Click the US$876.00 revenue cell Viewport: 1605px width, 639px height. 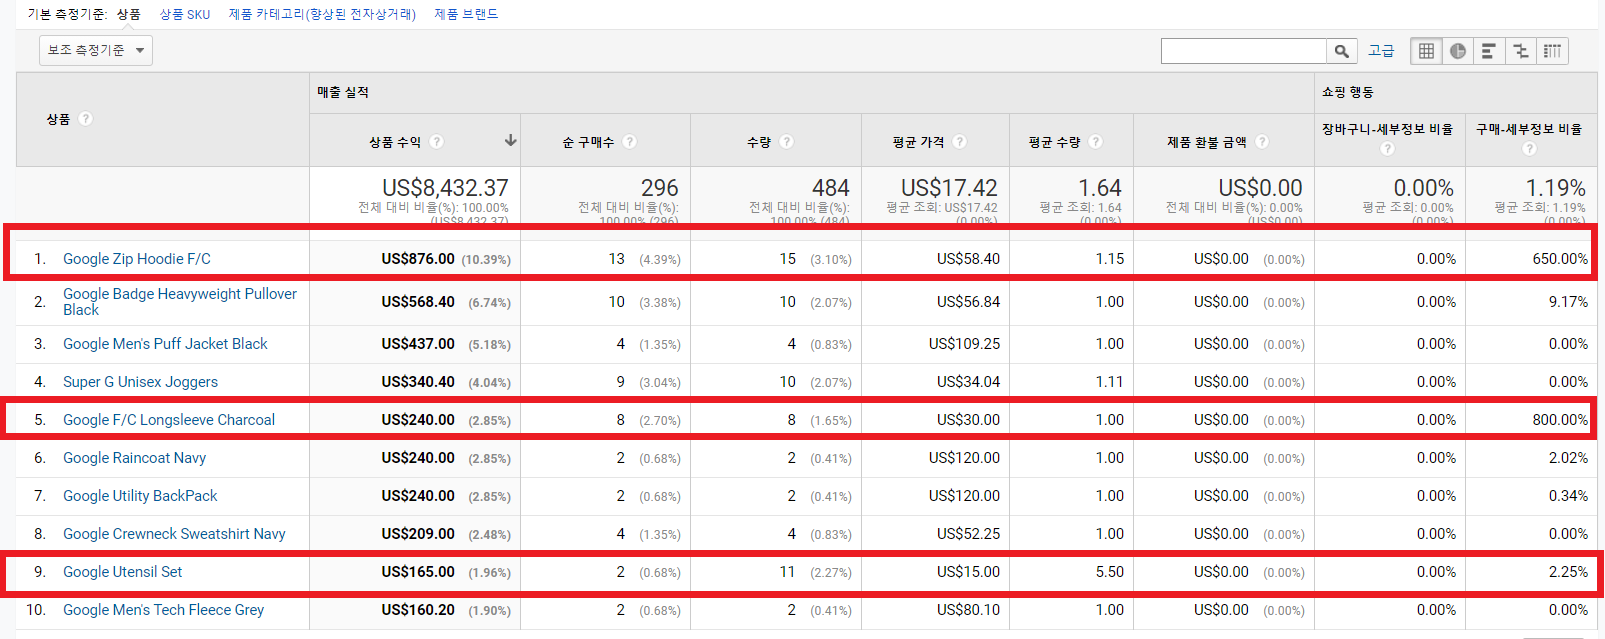coord(418,259)
